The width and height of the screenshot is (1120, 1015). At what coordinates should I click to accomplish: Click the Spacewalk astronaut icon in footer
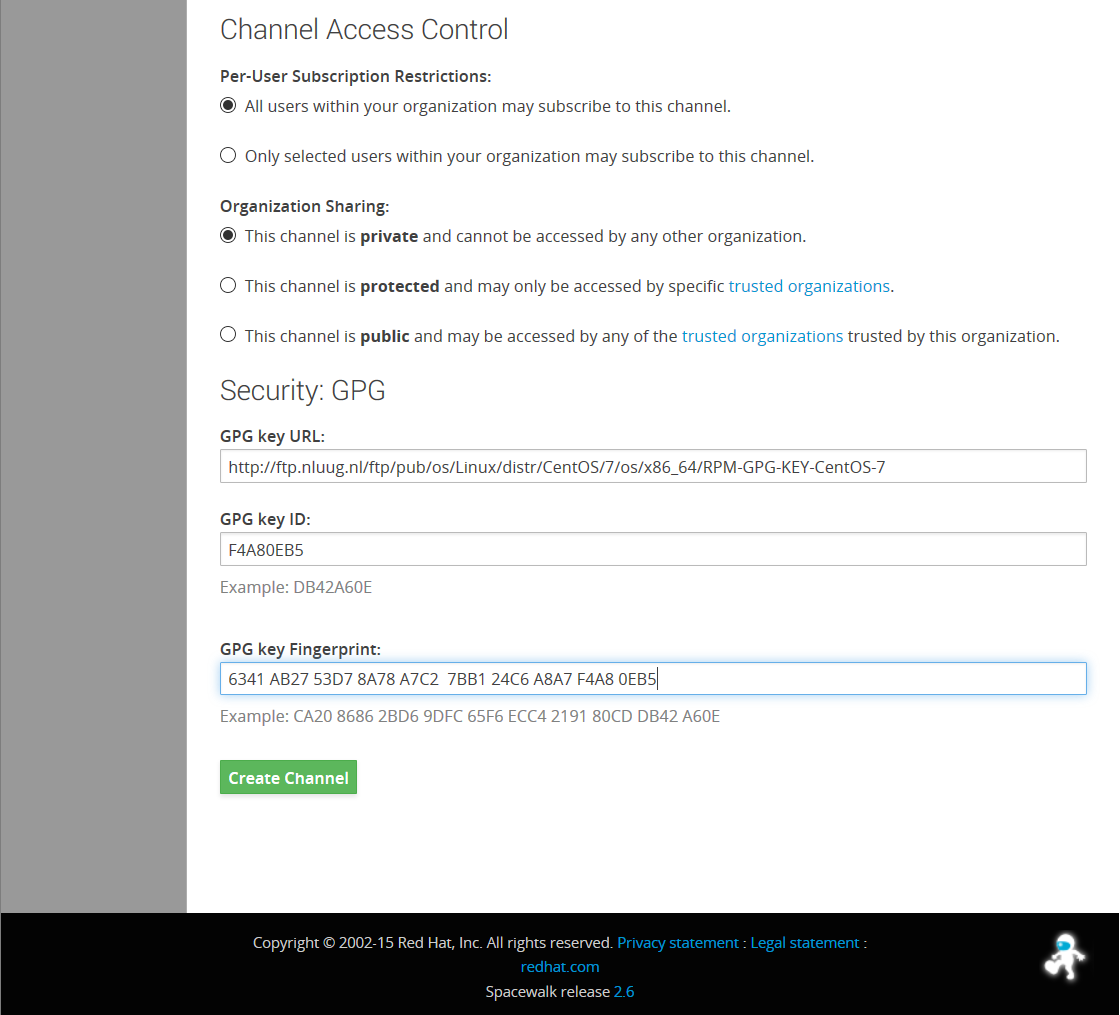(1064, 956)
